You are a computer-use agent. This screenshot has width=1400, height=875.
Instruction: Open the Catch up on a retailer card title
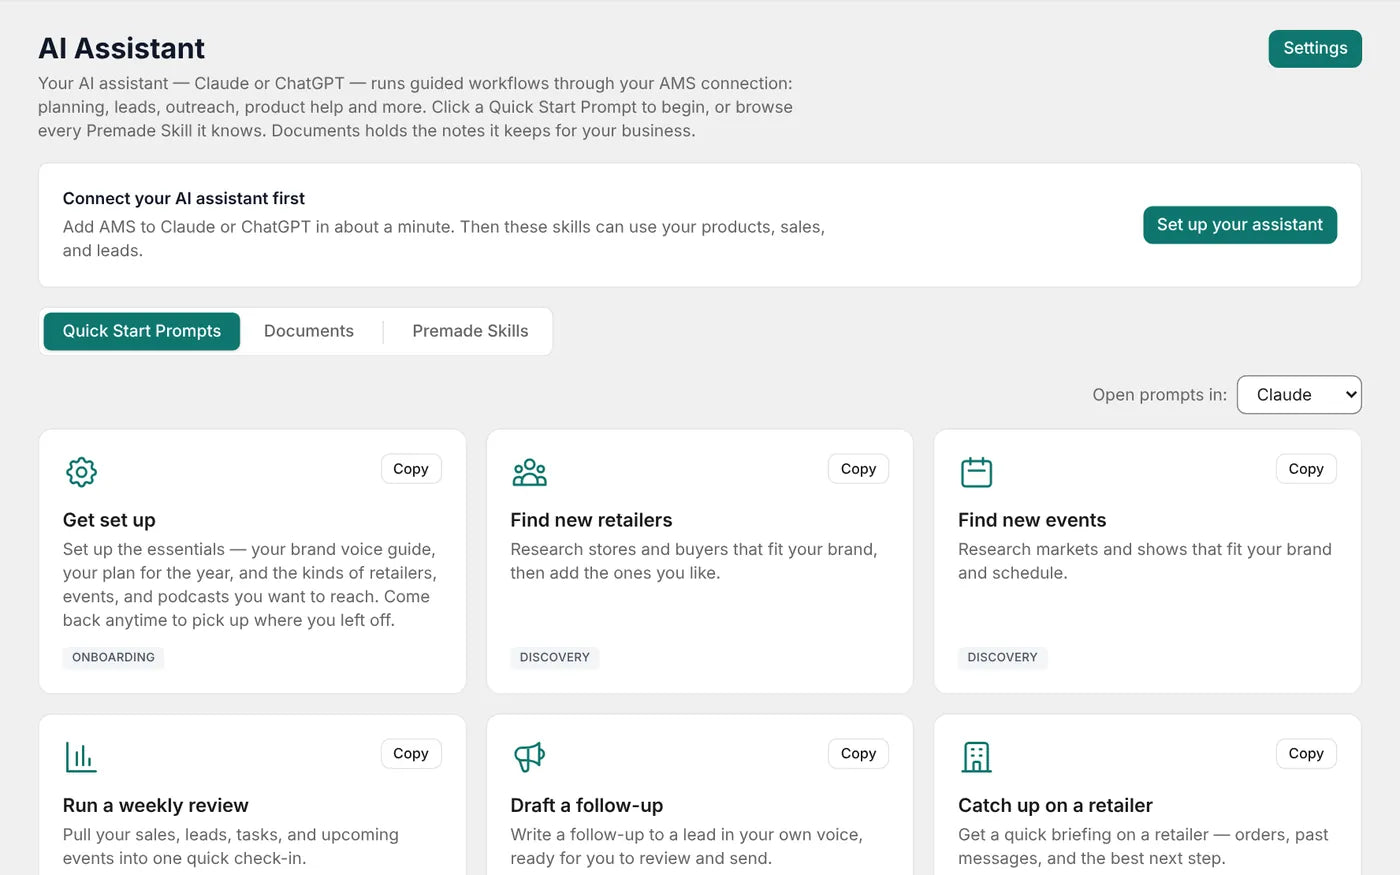(1055, 805)
